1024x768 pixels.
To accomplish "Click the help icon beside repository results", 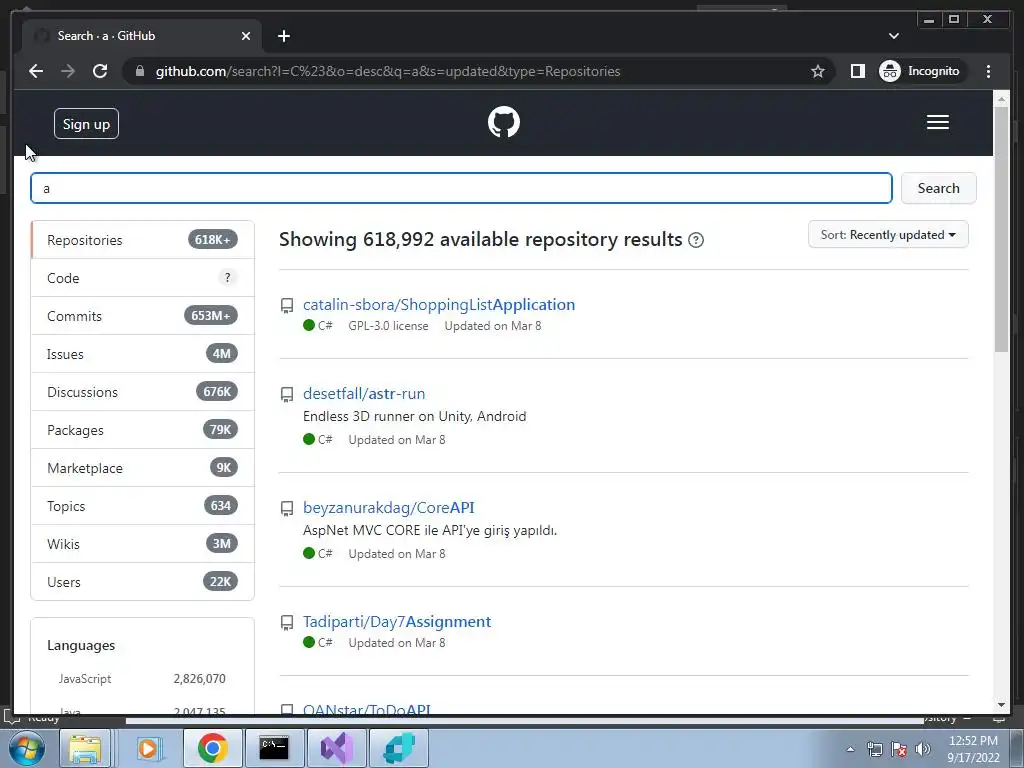I will [696, 240].
